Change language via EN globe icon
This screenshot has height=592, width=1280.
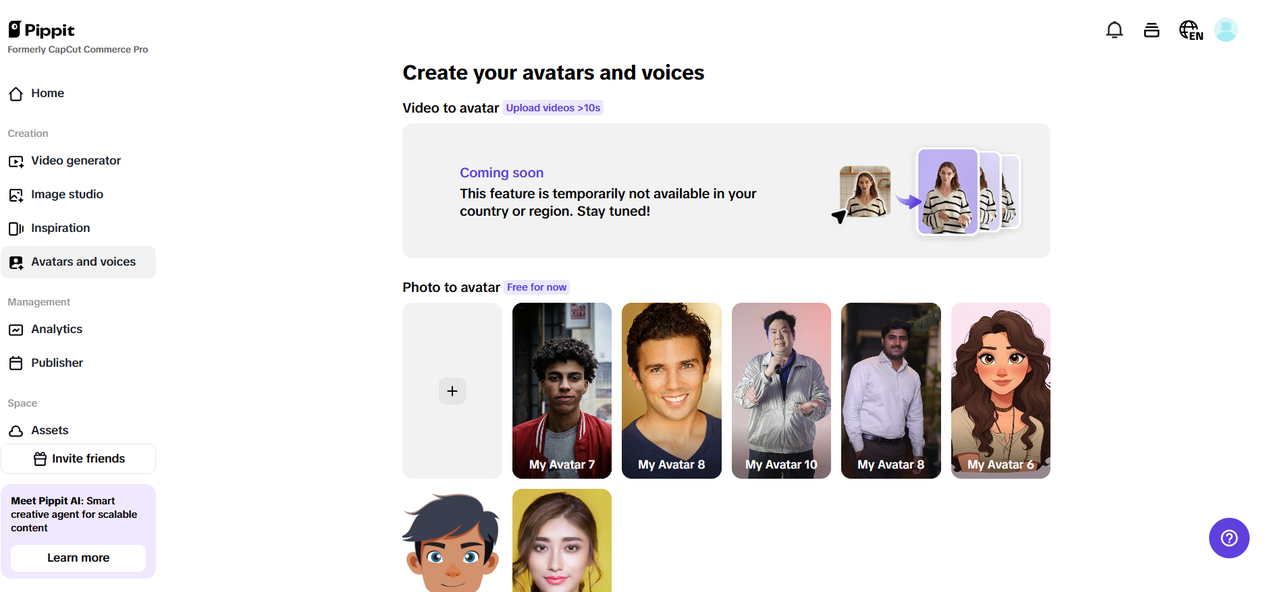1190,30
